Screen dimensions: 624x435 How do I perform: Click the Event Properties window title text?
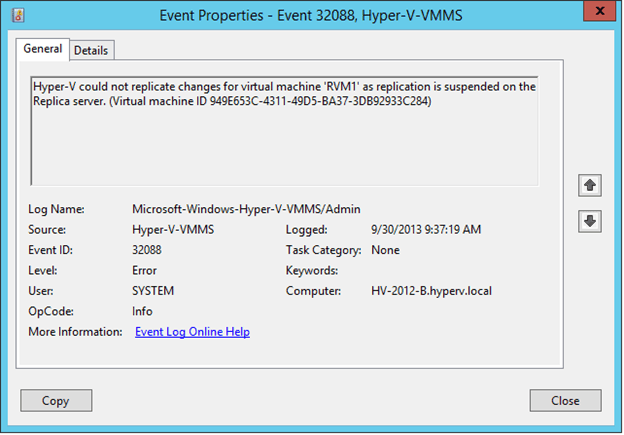point(311,16)
